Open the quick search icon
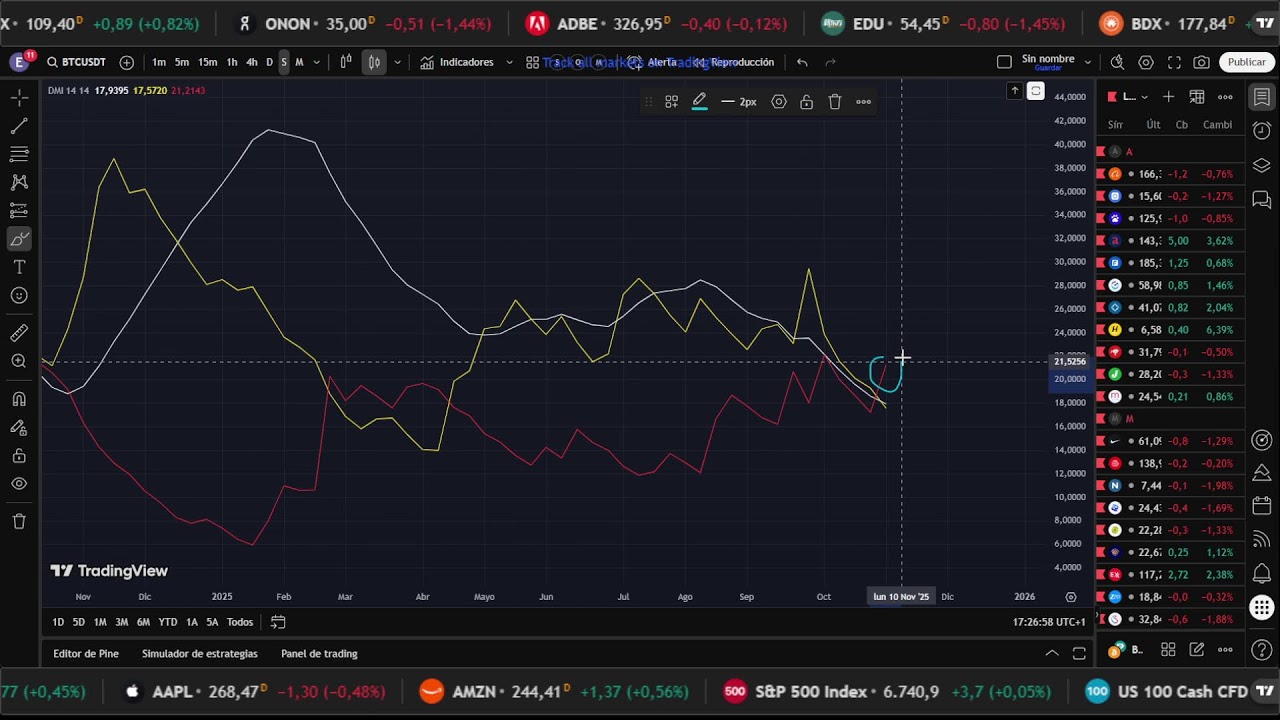 (1118, 62)
